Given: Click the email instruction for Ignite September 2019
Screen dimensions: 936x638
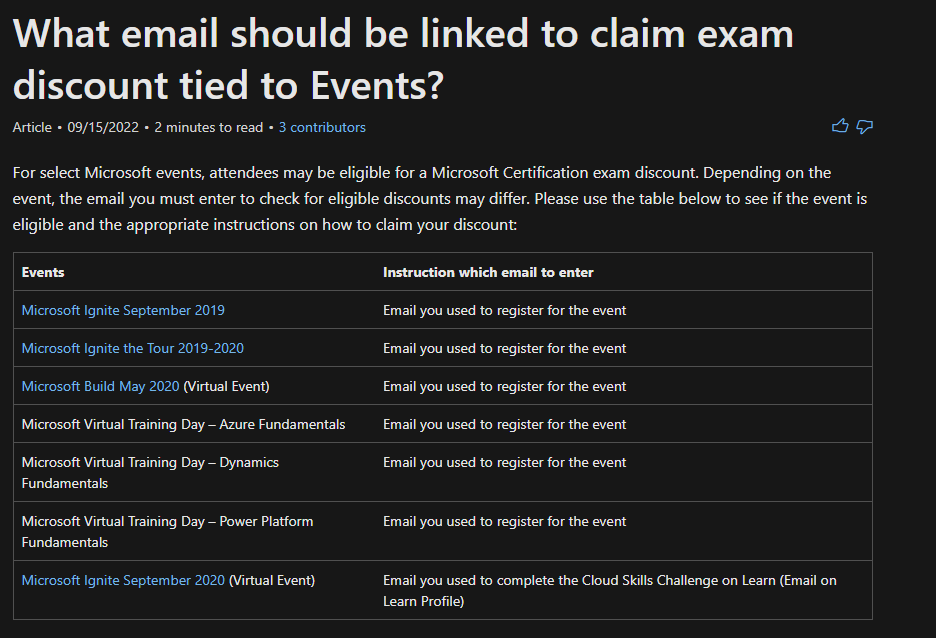Looking at the screenshot, I should coord(504,310).
